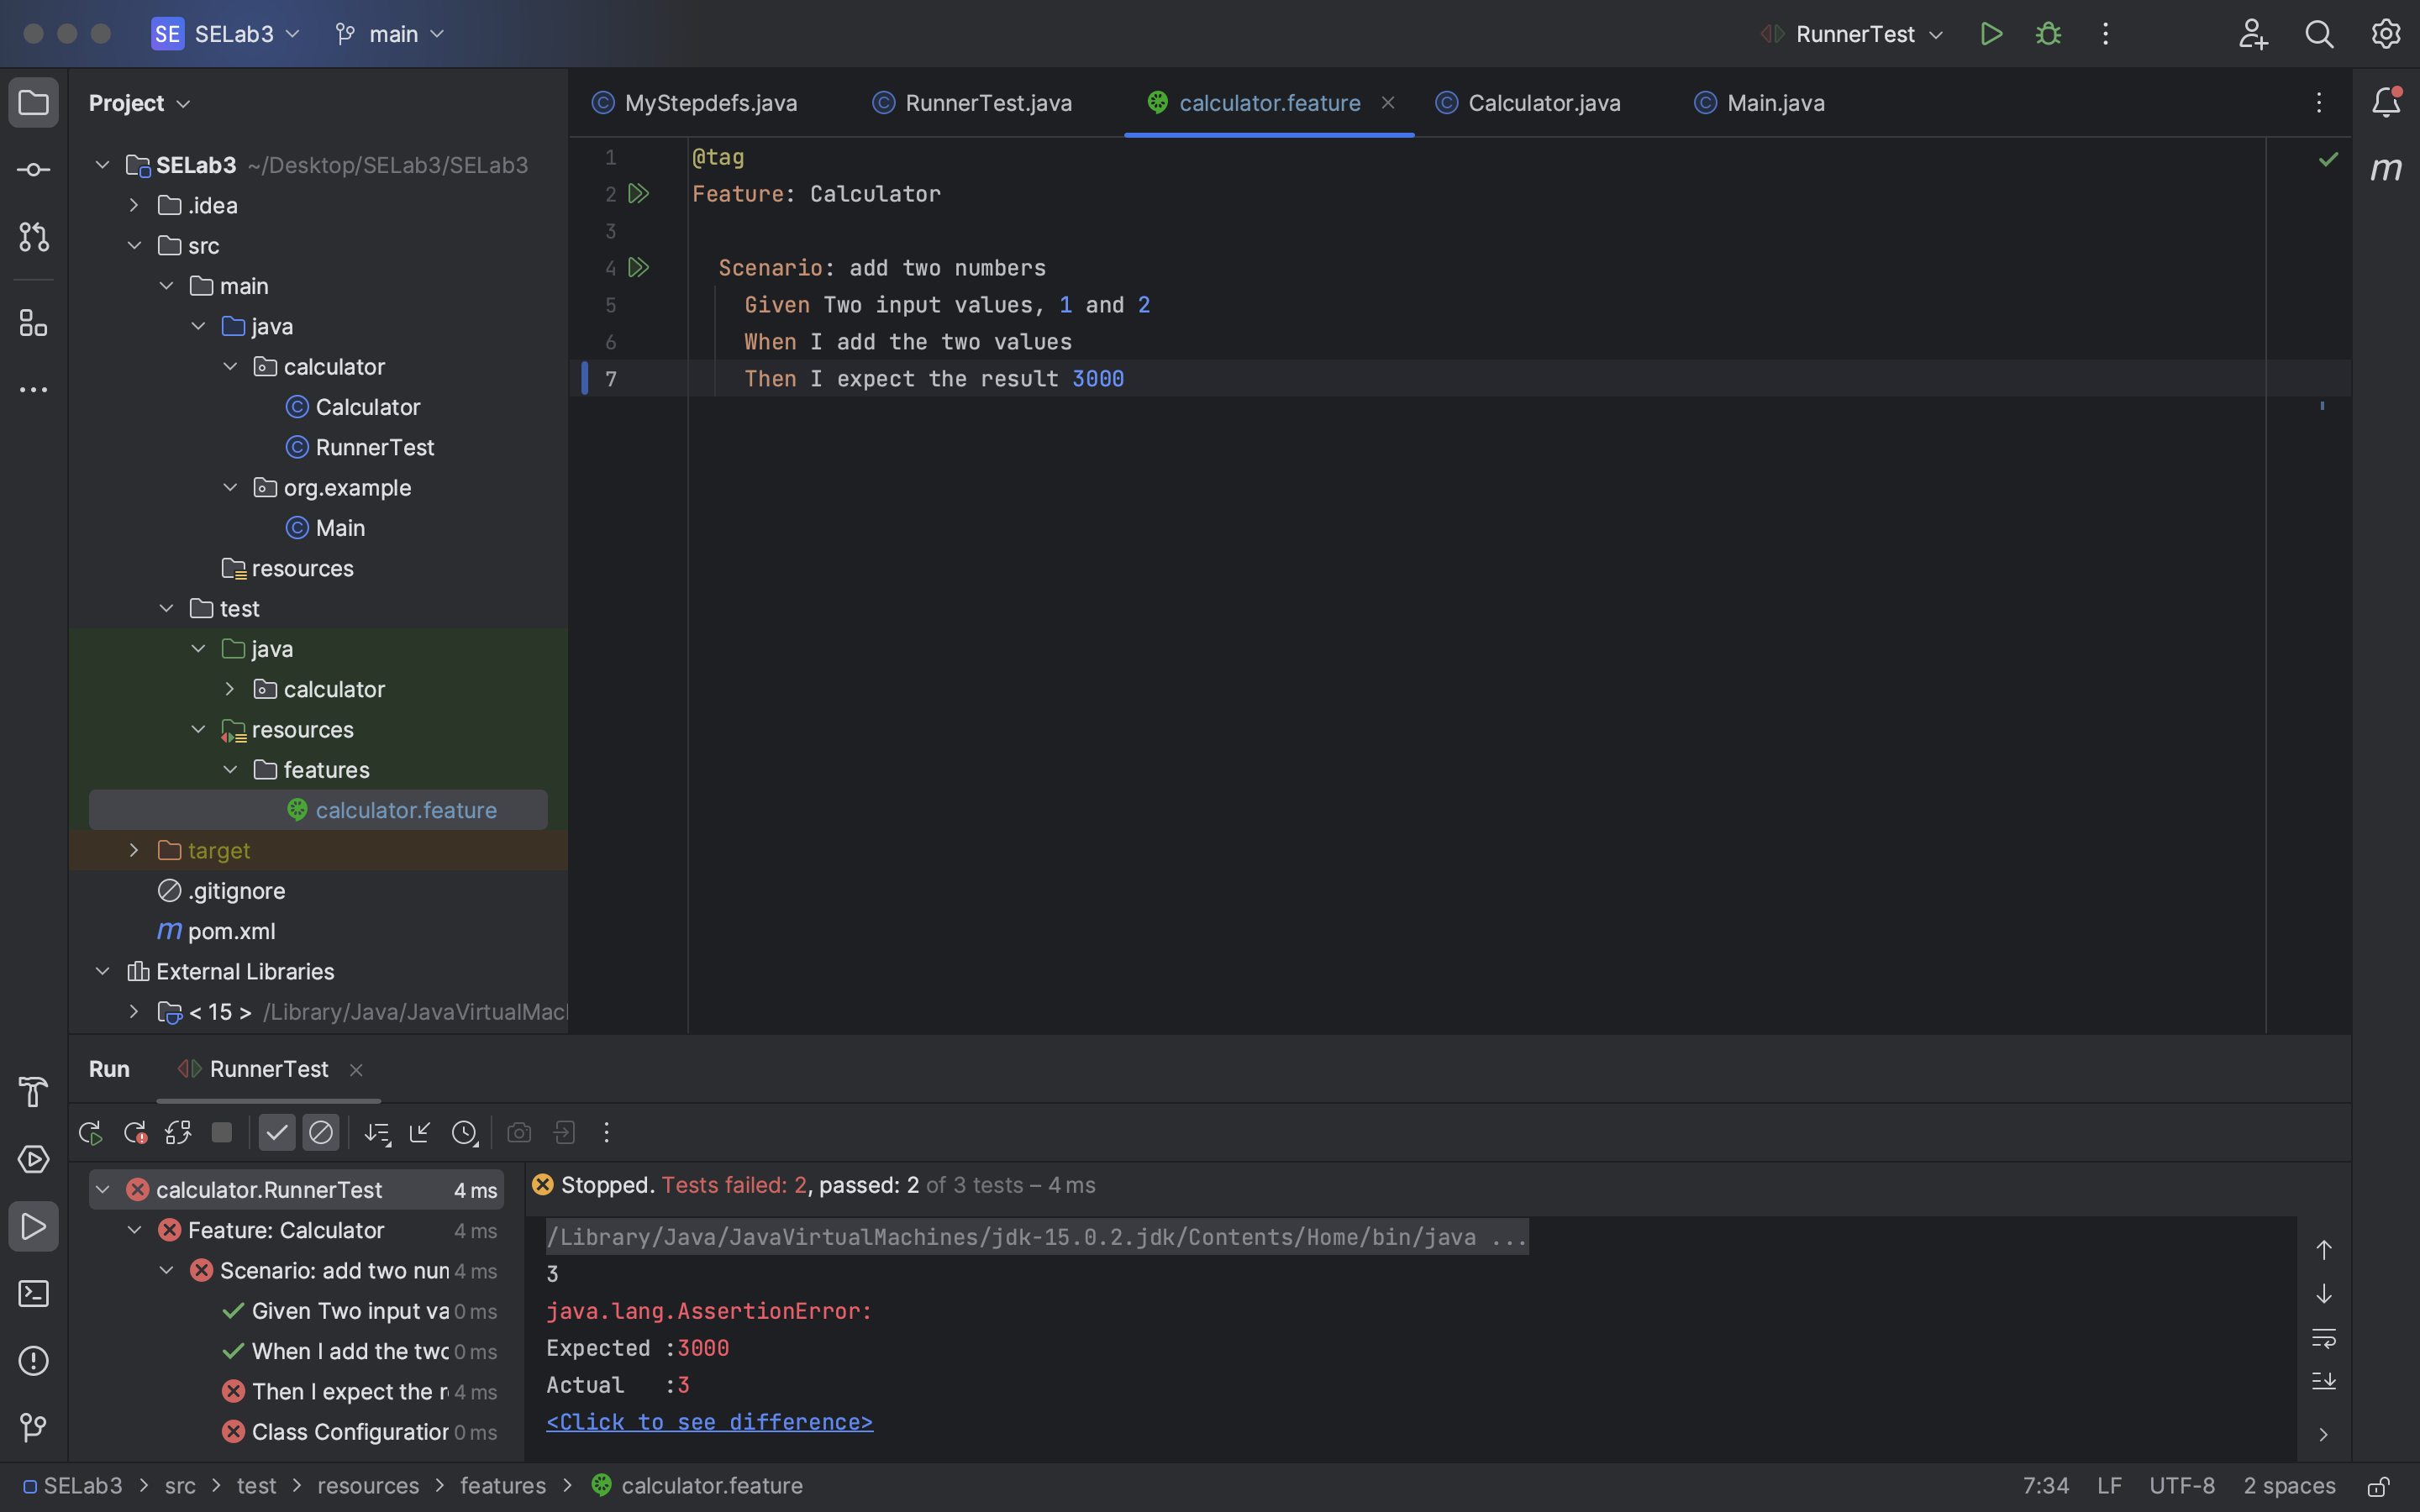Viewport: 2420px width, 1512px height.
Task: Switch to the MyStepdefs.java tab
Action: pyautogui.click(x=709, y=102)
